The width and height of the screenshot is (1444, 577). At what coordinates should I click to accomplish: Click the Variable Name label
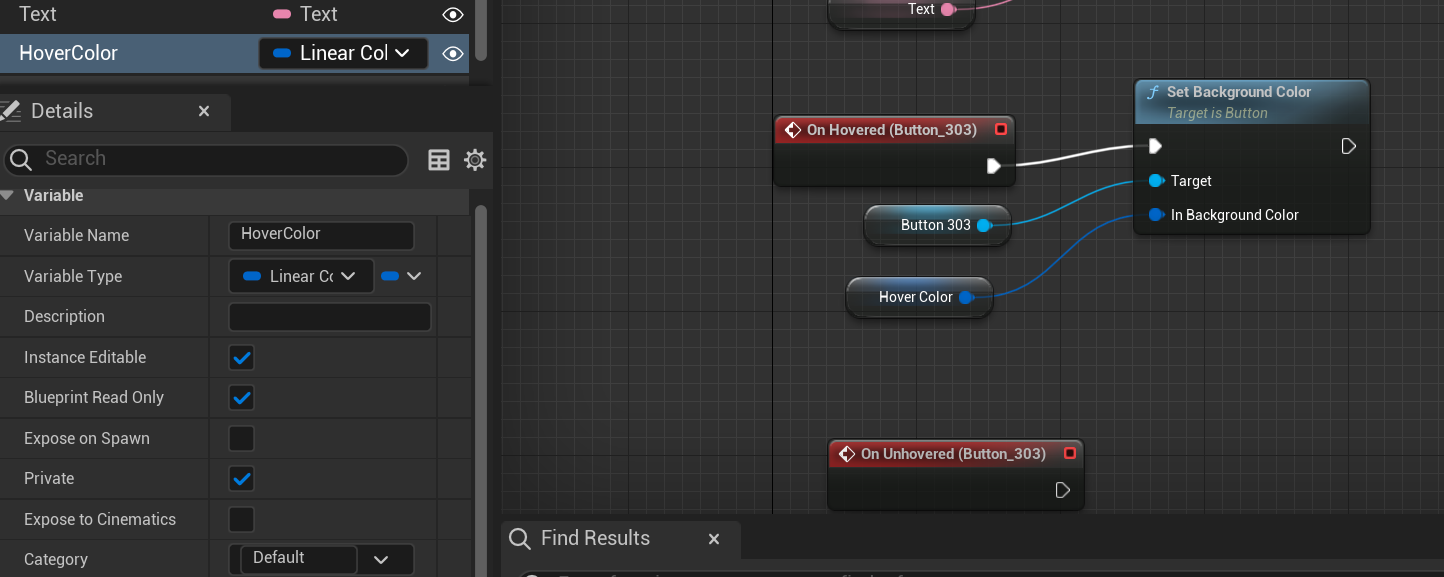(77, 235)
